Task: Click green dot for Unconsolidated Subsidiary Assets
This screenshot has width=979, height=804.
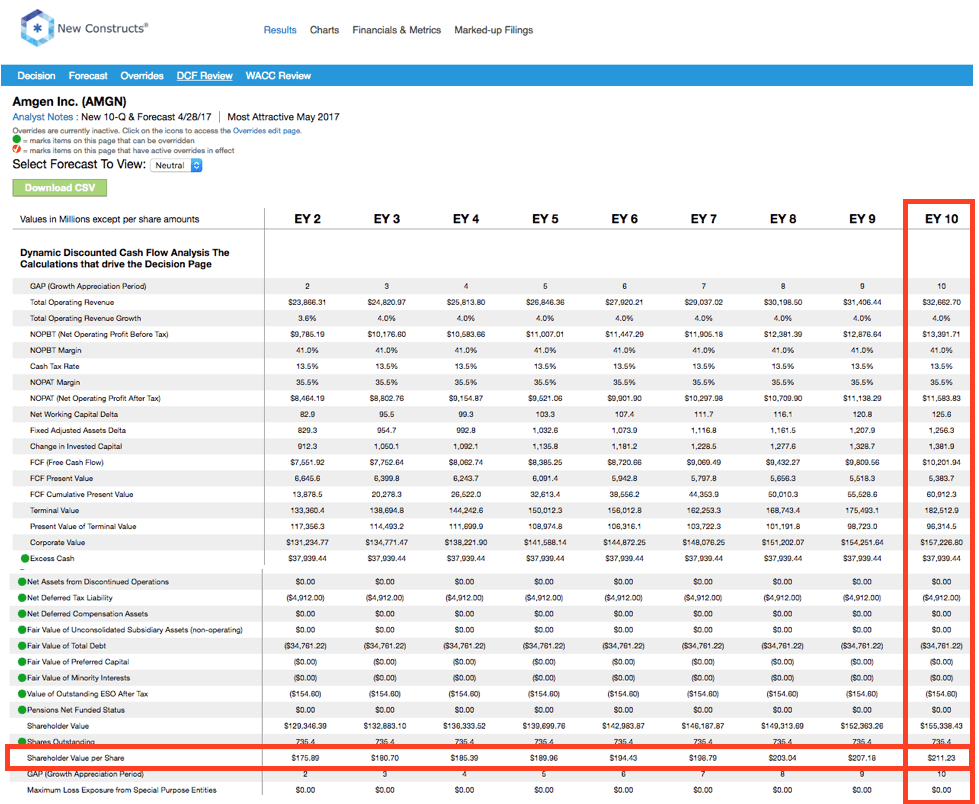Action: (22, 630)
